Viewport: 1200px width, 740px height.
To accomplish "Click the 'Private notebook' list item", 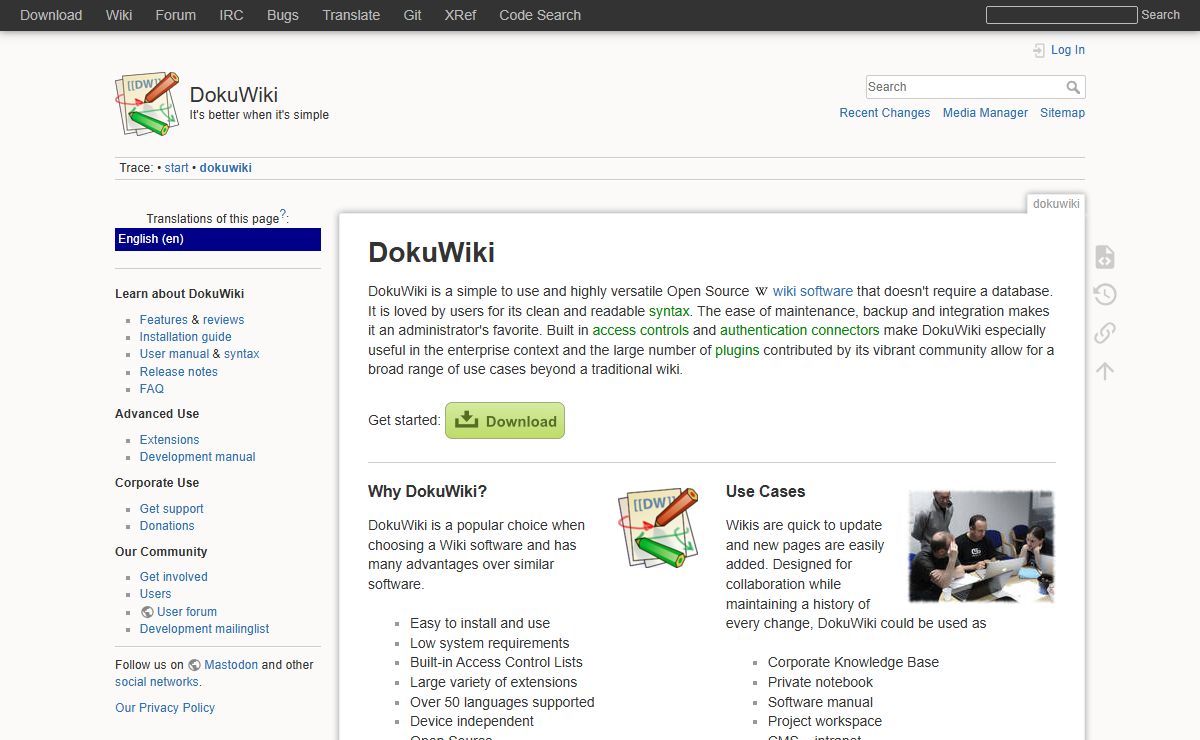I will click(820, 682).
